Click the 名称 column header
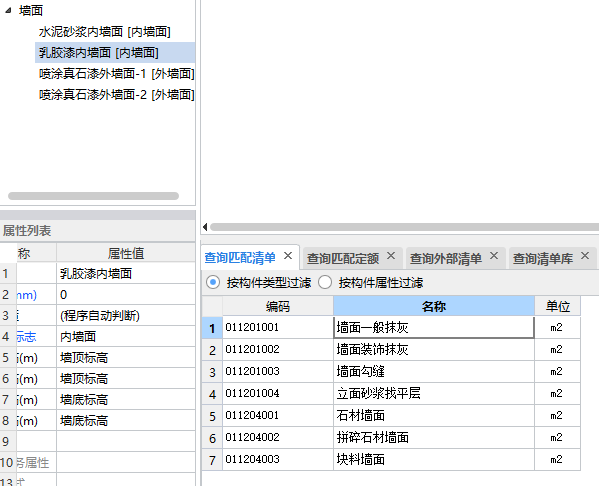The width and height of the screenshot is (599, 486). [x=434, y=306]
